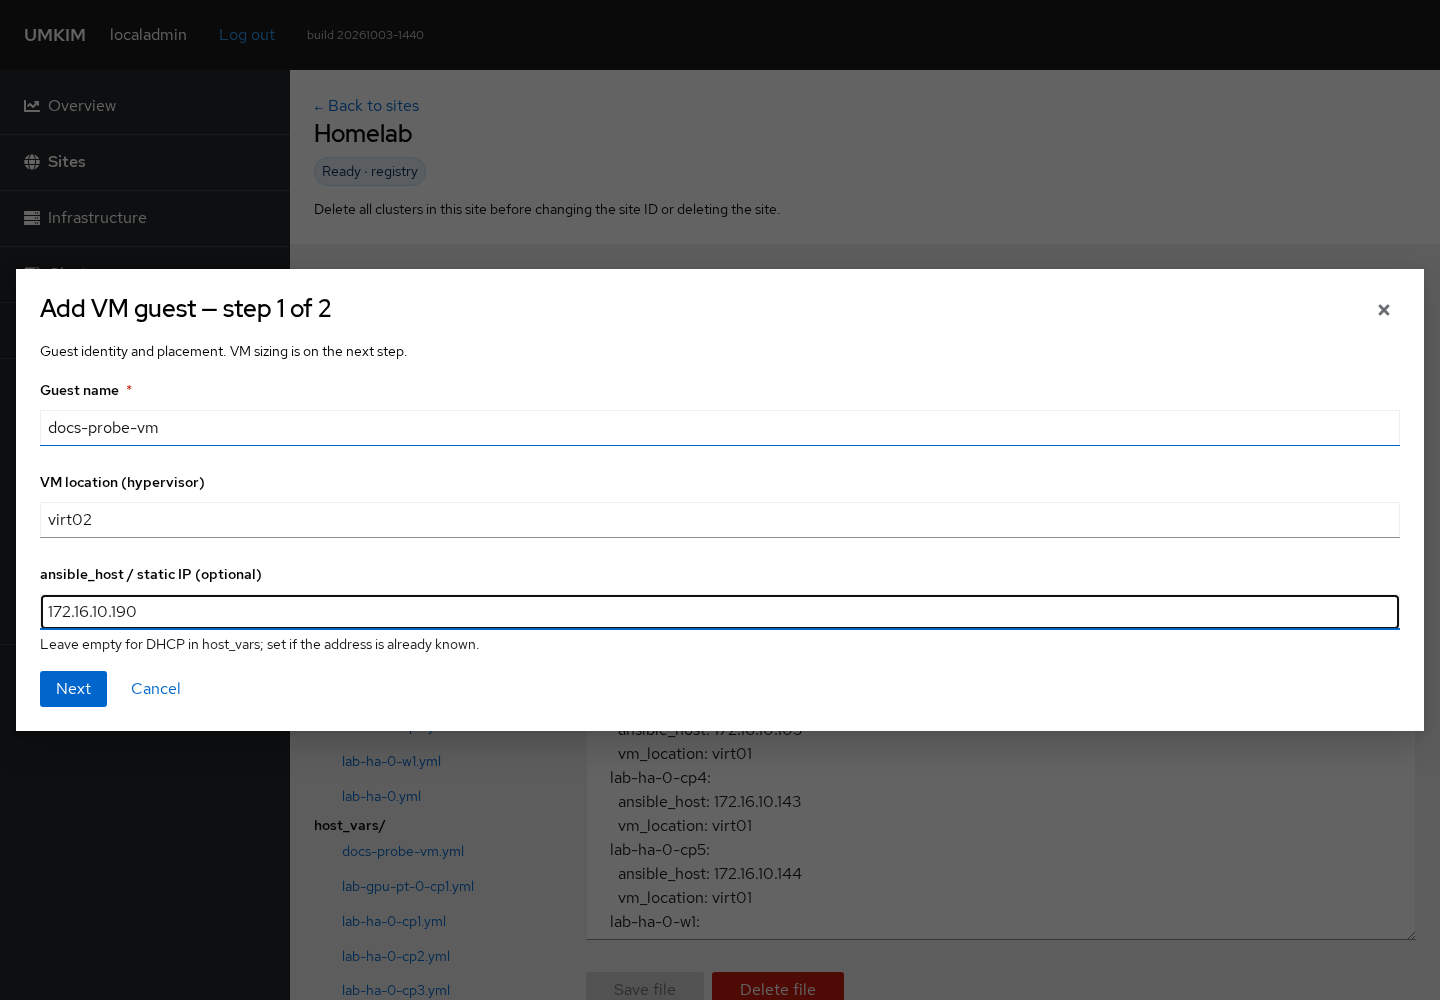Click the textarea resize handle
Screen dimensions: 1440x1000
pyautogui.click(x=1410, y=934)
